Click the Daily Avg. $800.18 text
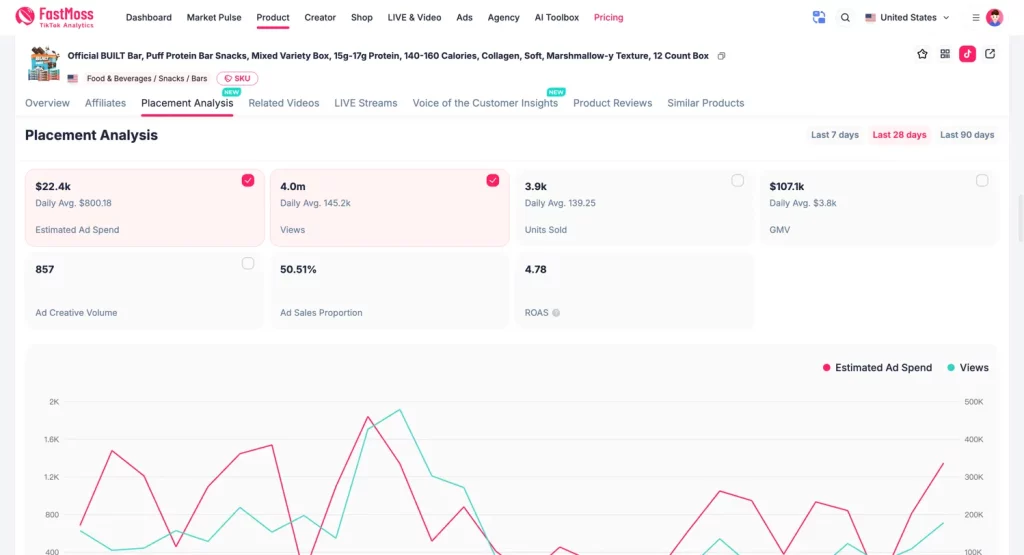1024x555 pixels. click(73, 203)
